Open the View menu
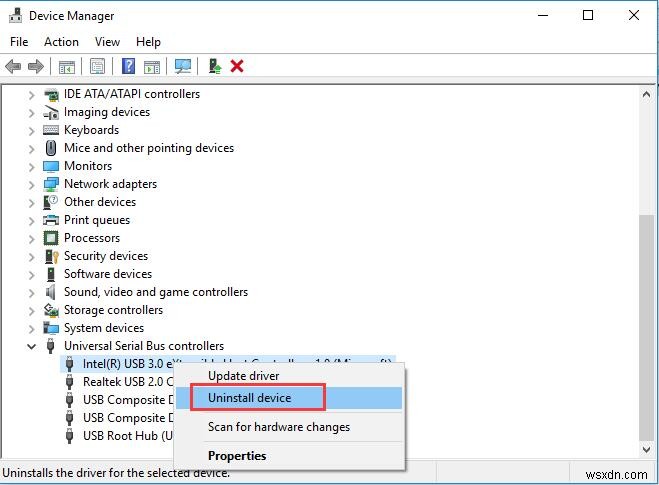Image resolution: width=659 pixels, height=485 pixels. [107, 42]
